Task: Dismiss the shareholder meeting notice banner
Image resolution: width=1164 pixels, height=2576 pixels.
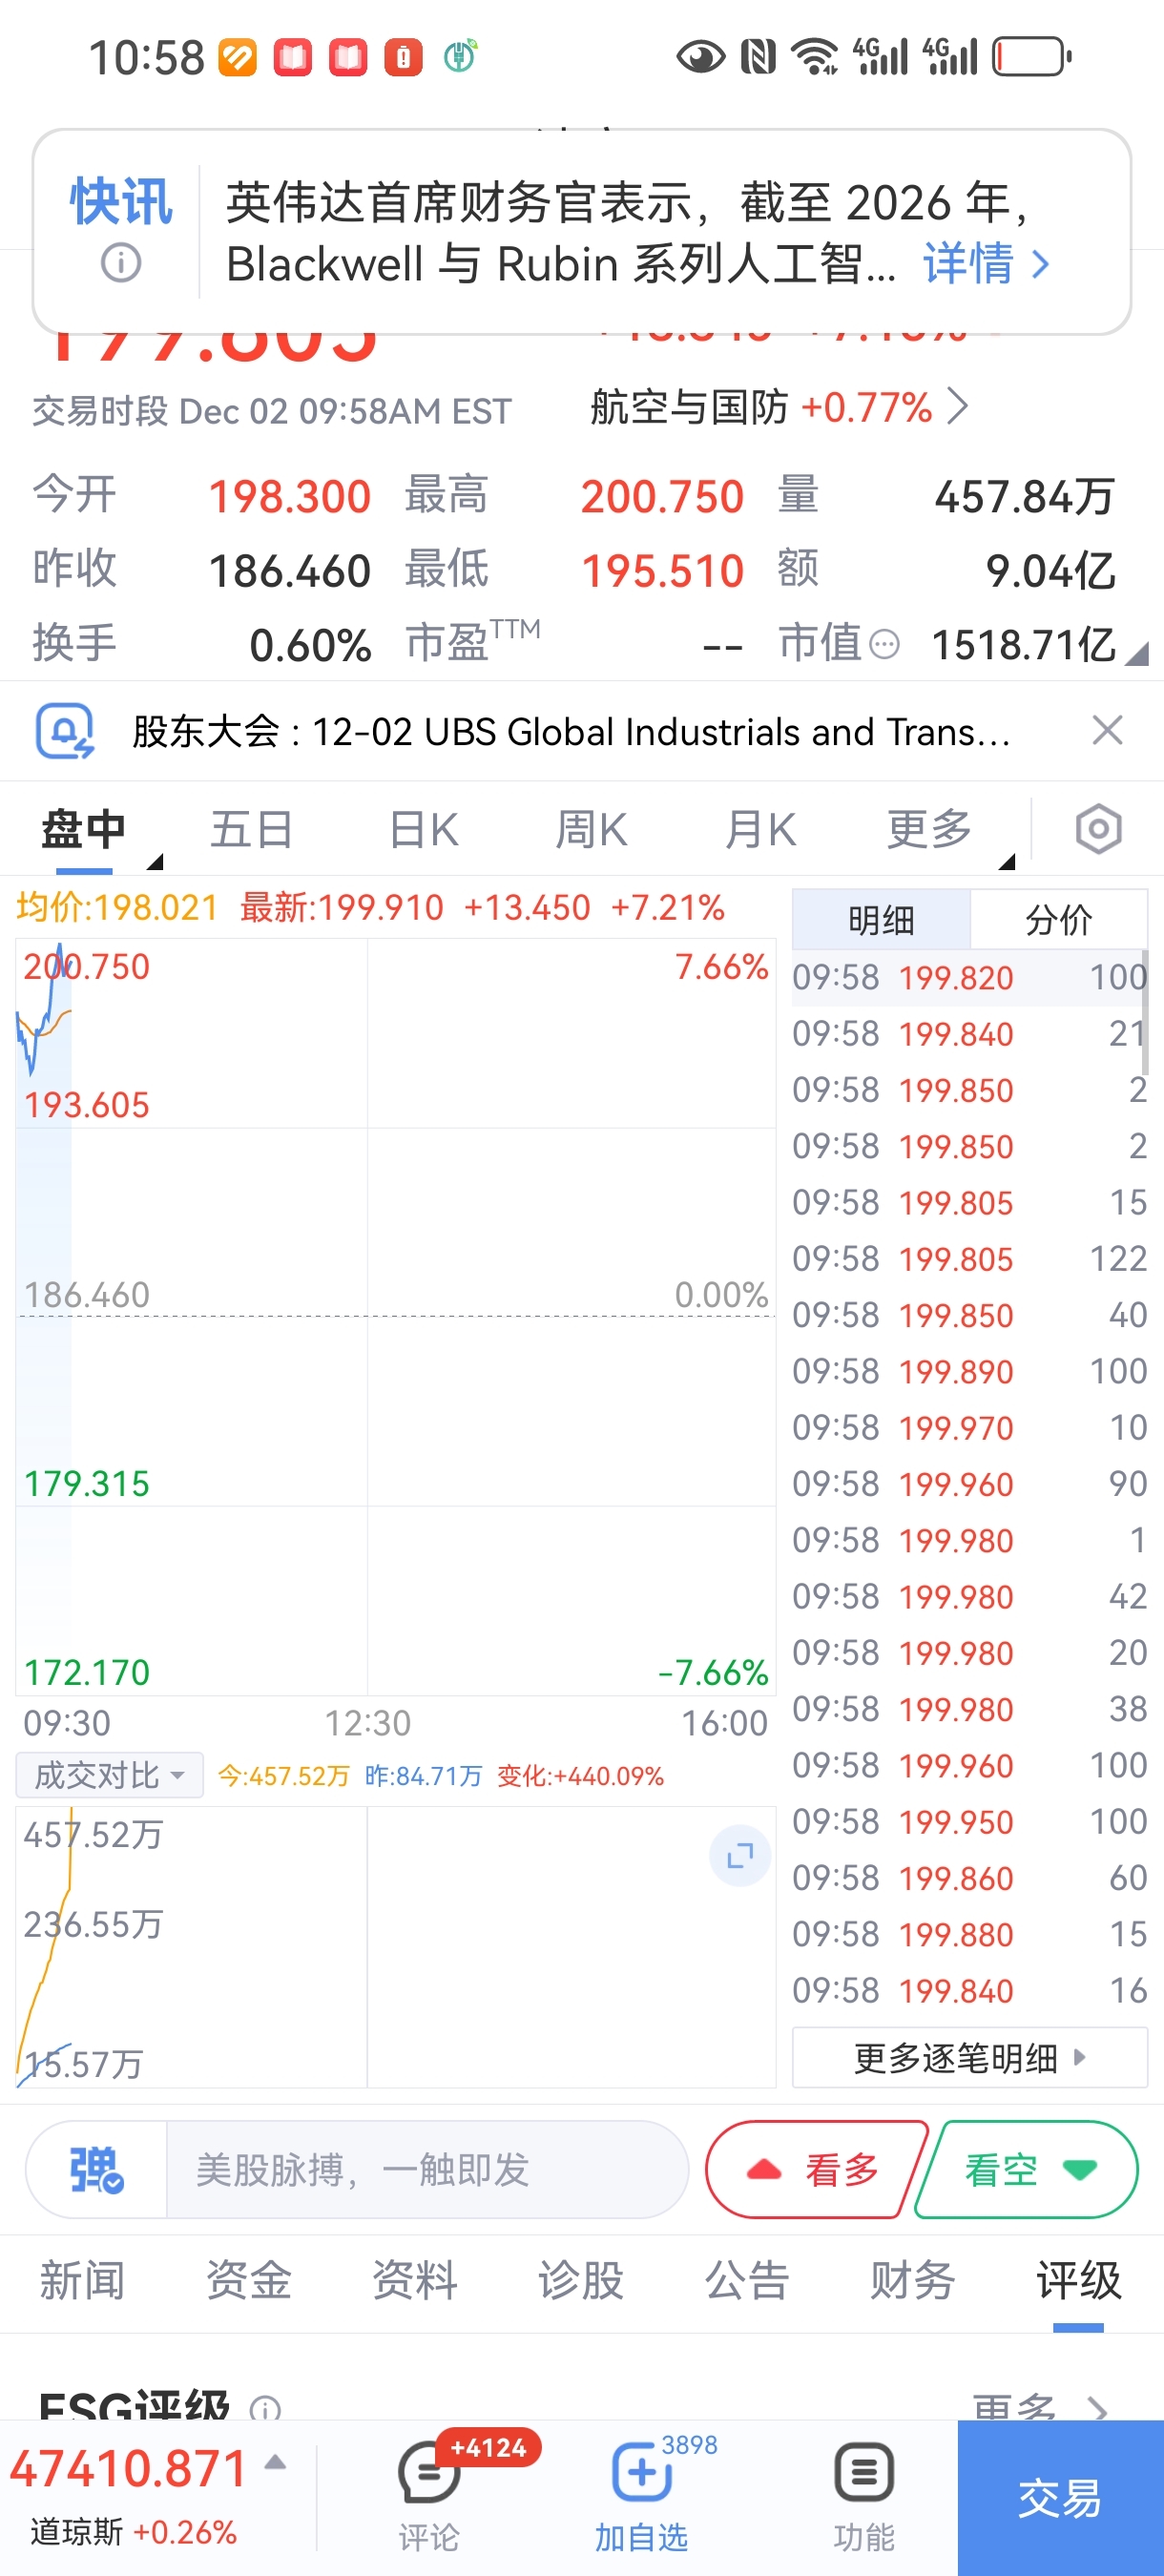Action: click(x=1107, y=730)
